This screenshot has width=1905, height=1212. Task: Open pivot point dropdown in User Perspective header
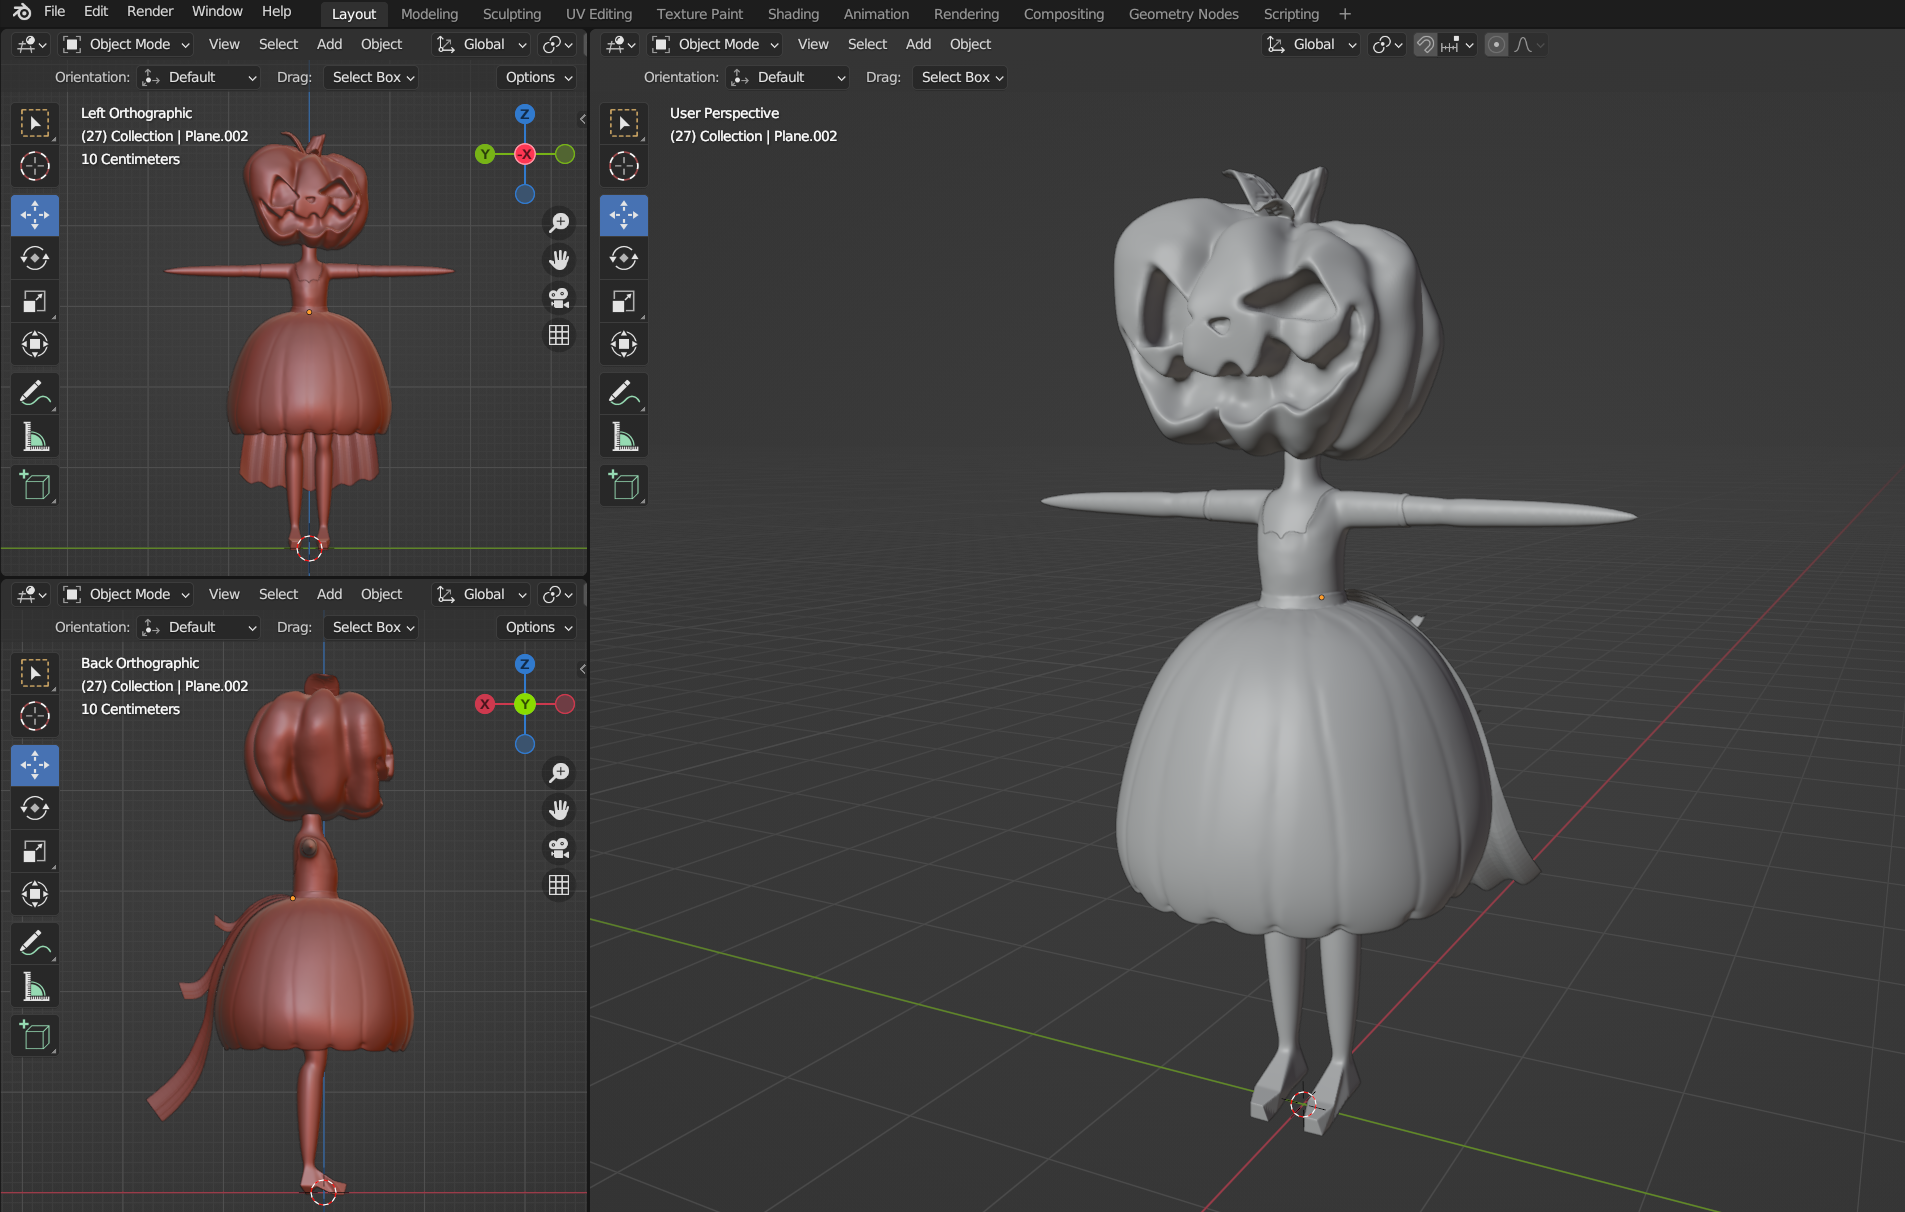coord(1387,44)
